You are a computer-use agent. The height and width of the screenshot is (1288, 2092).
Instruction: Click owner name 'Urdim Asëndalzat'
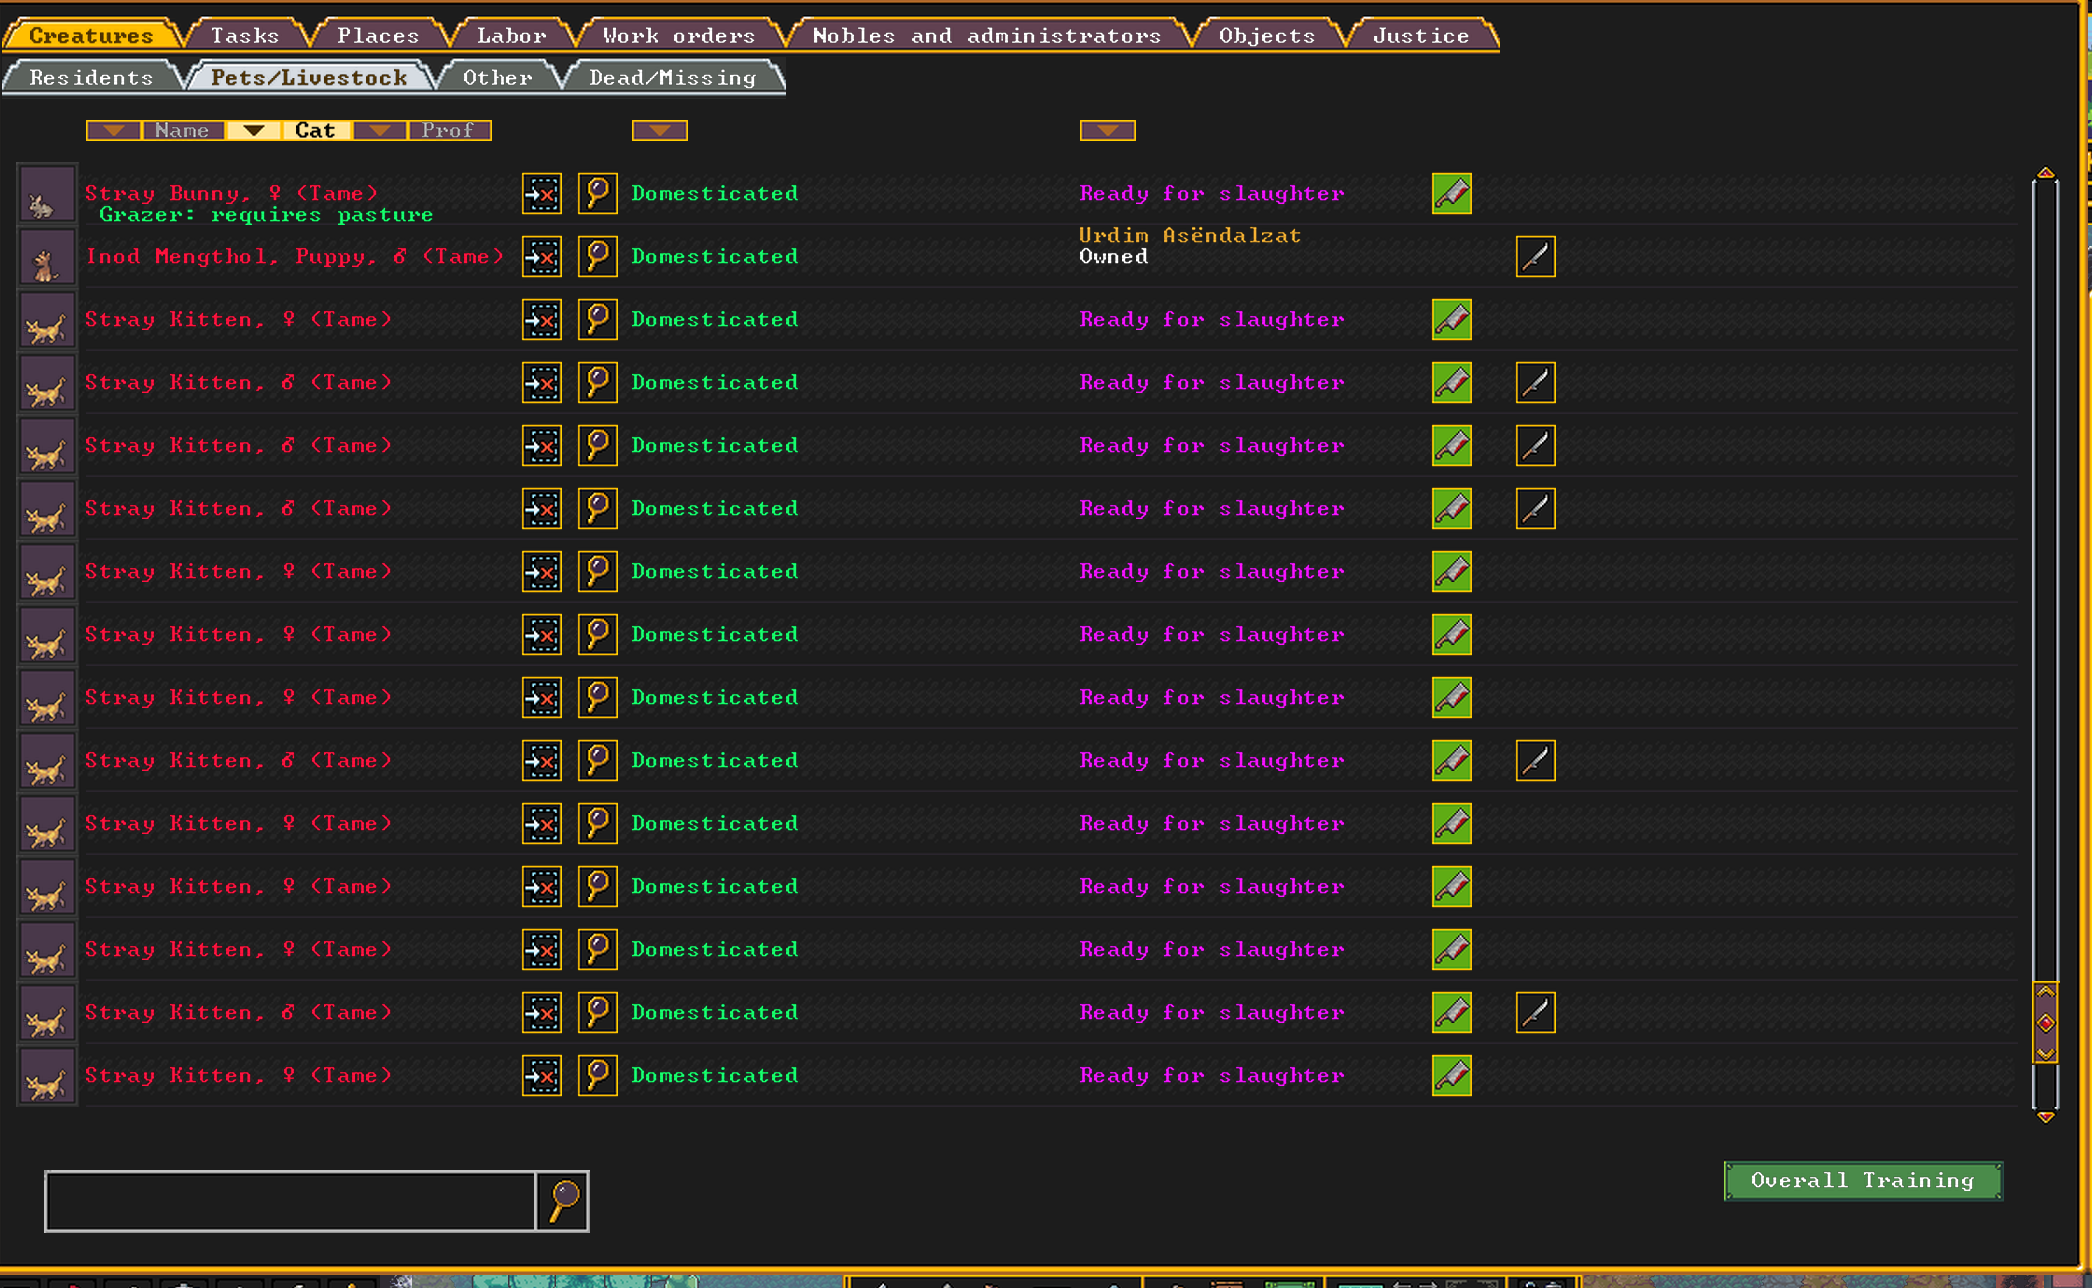pyautogui.click(x=1190, y=236)
